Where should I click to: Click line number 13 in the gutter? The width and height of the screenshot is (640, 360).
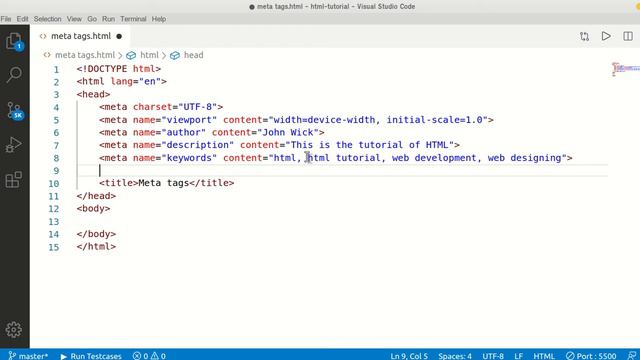coord(54,222)
